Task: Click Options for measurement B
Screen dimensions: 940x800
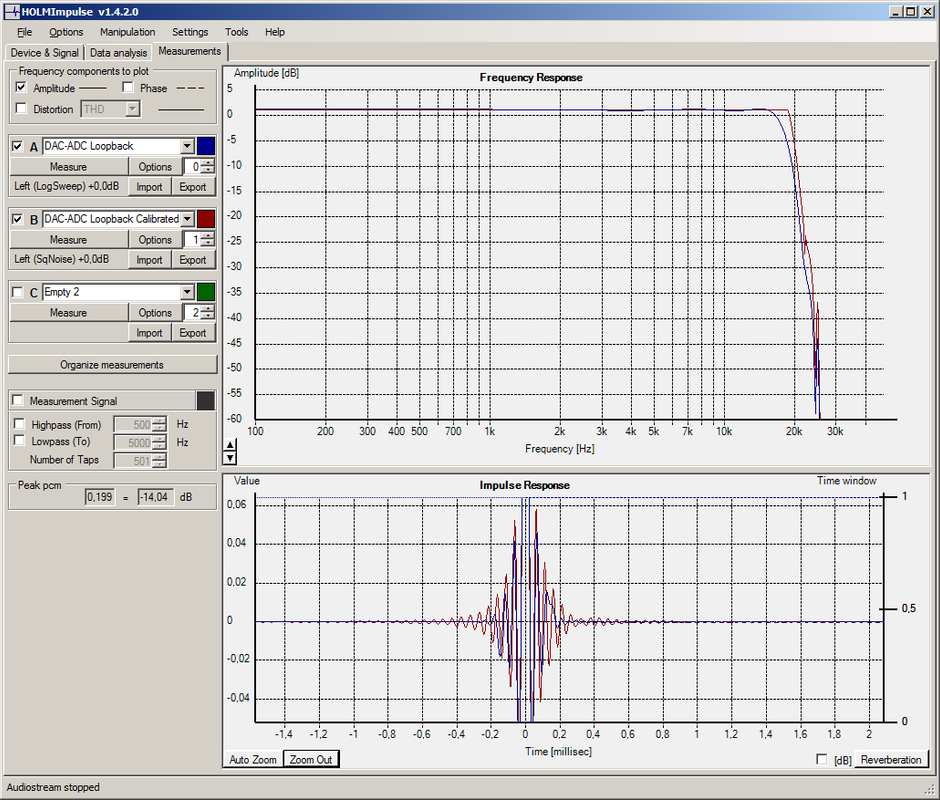Action: (x=155, y=240)
